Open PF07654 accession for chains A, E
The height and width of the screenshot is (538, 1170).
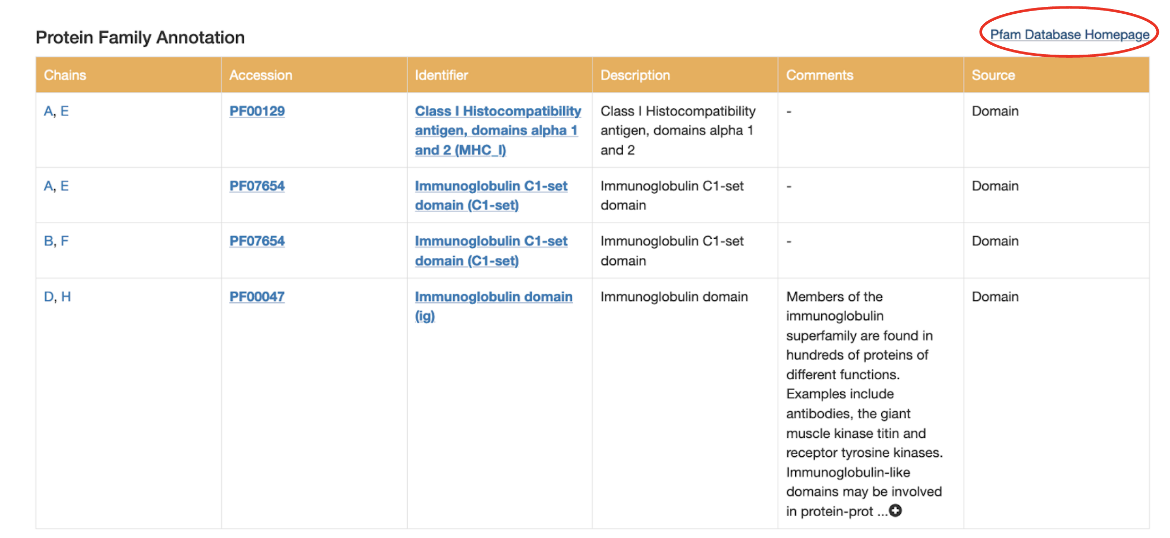tap(257, 186)
